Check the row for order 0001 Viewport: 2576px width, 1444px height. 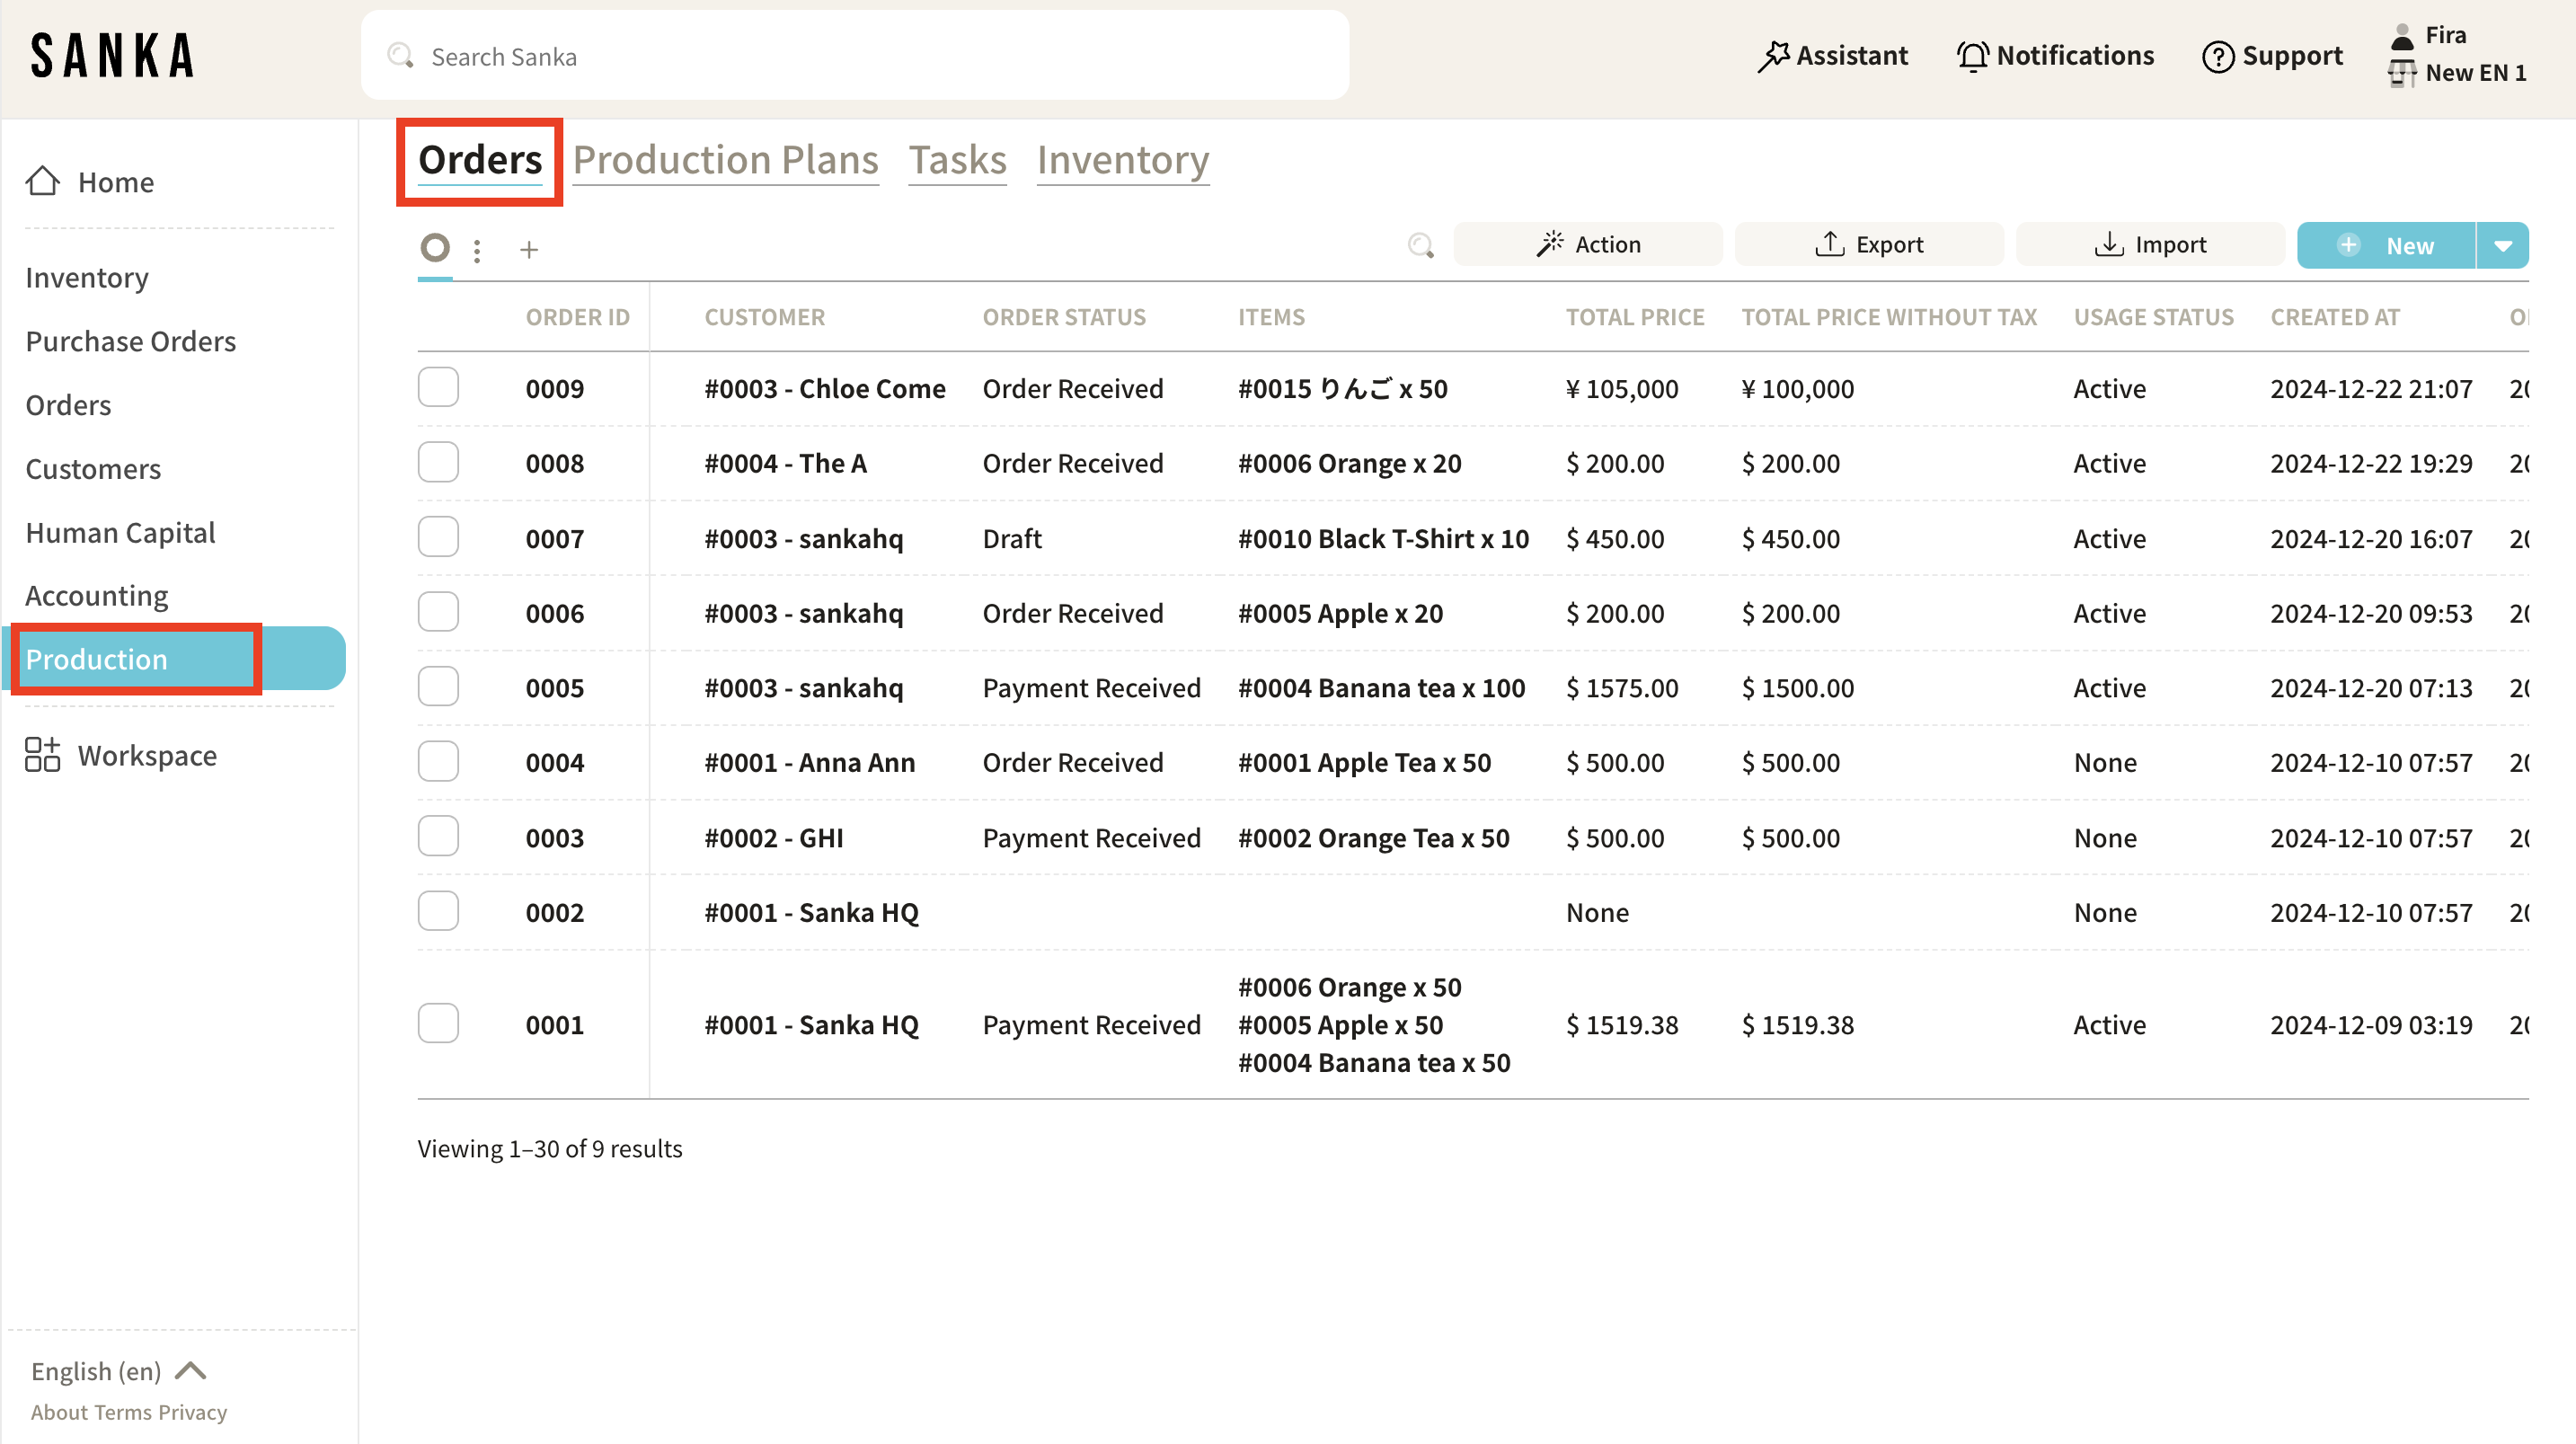(438, 1024)
